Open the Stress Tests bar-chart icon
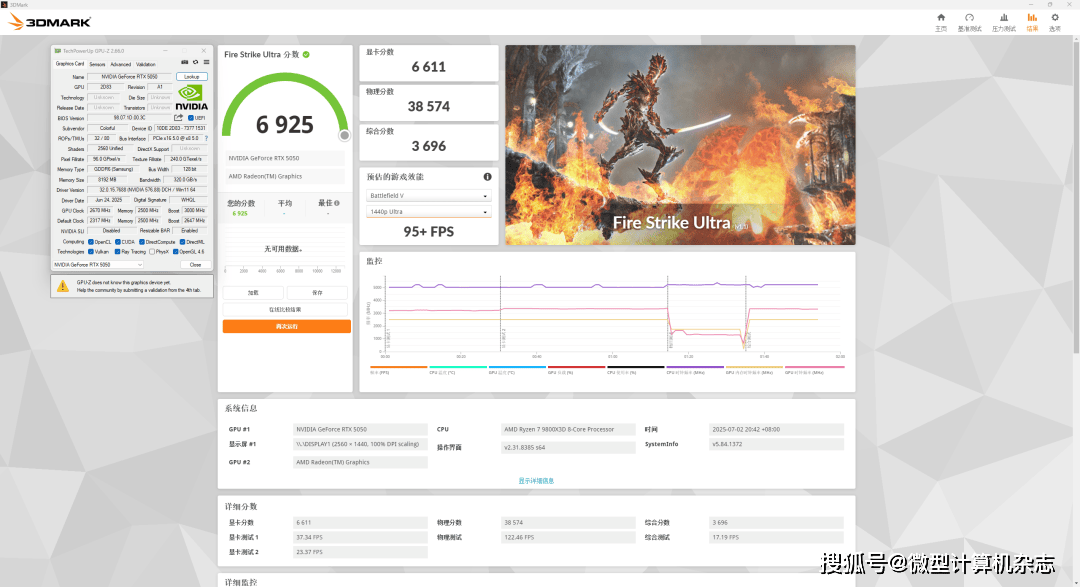This screenshot has width=1080, height=587. 1004,18
